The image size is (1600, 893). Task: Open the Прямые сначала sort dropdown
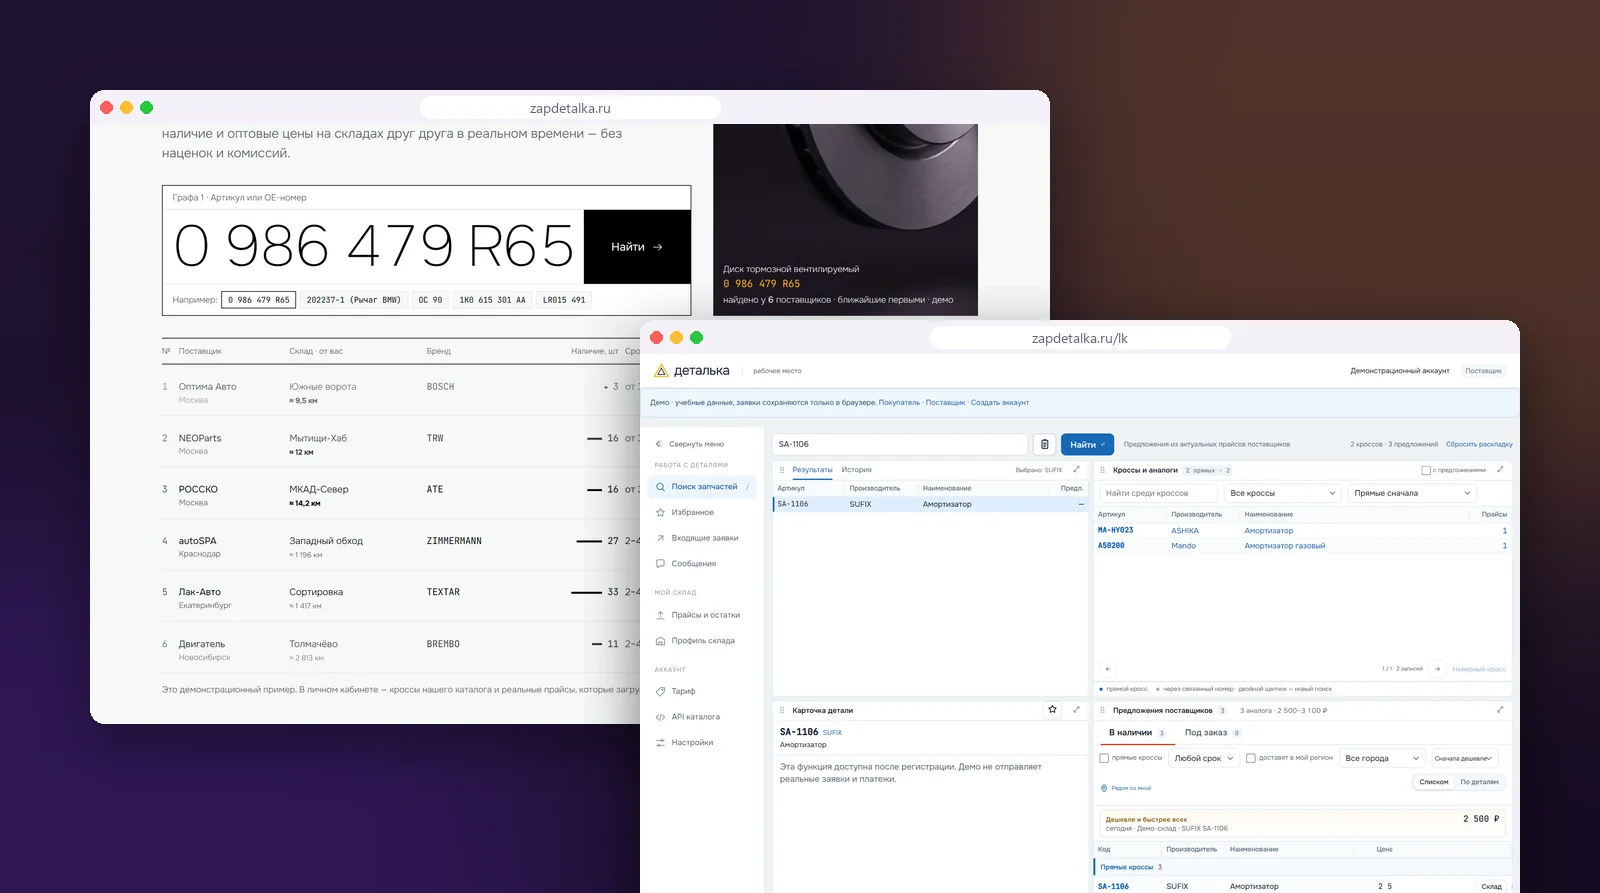click(1412, 493)
